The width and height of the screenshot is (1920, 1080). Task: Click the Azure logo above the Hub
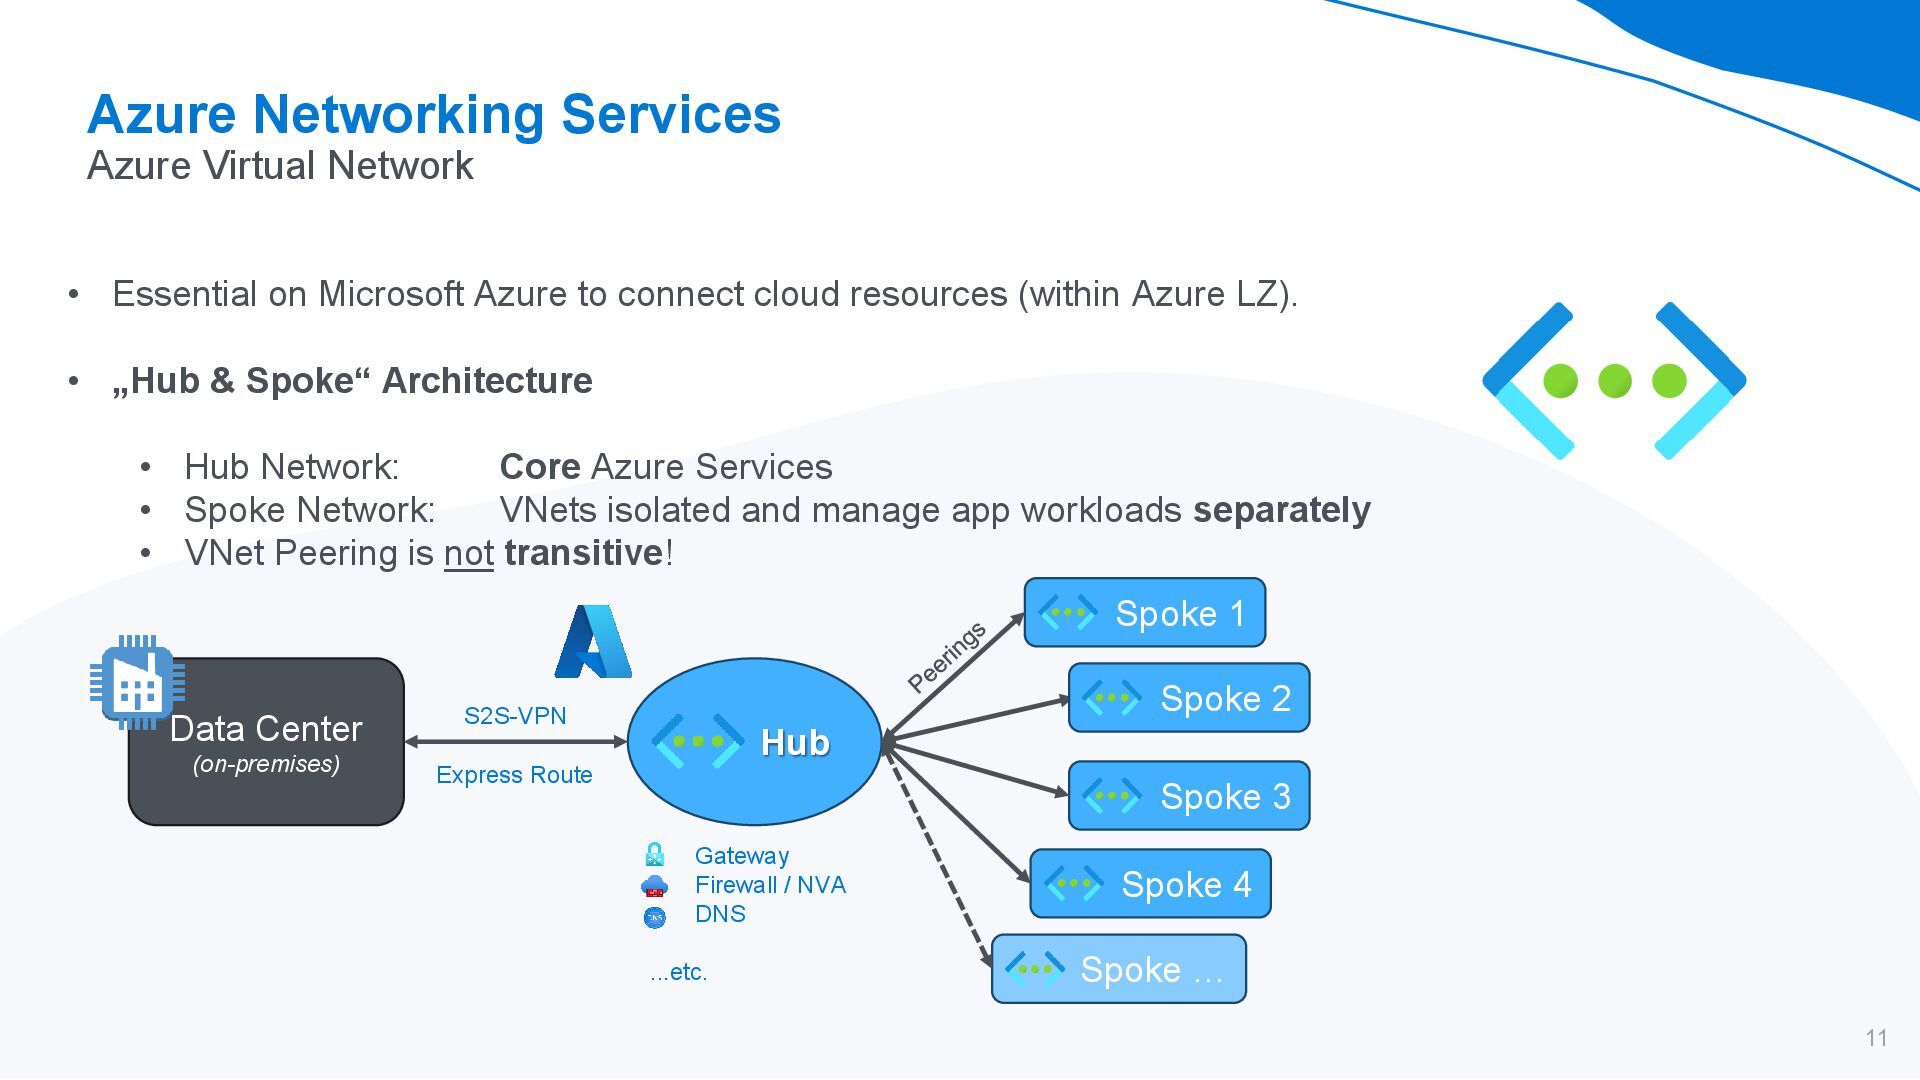pyautogui.click(x=593, y=642)
